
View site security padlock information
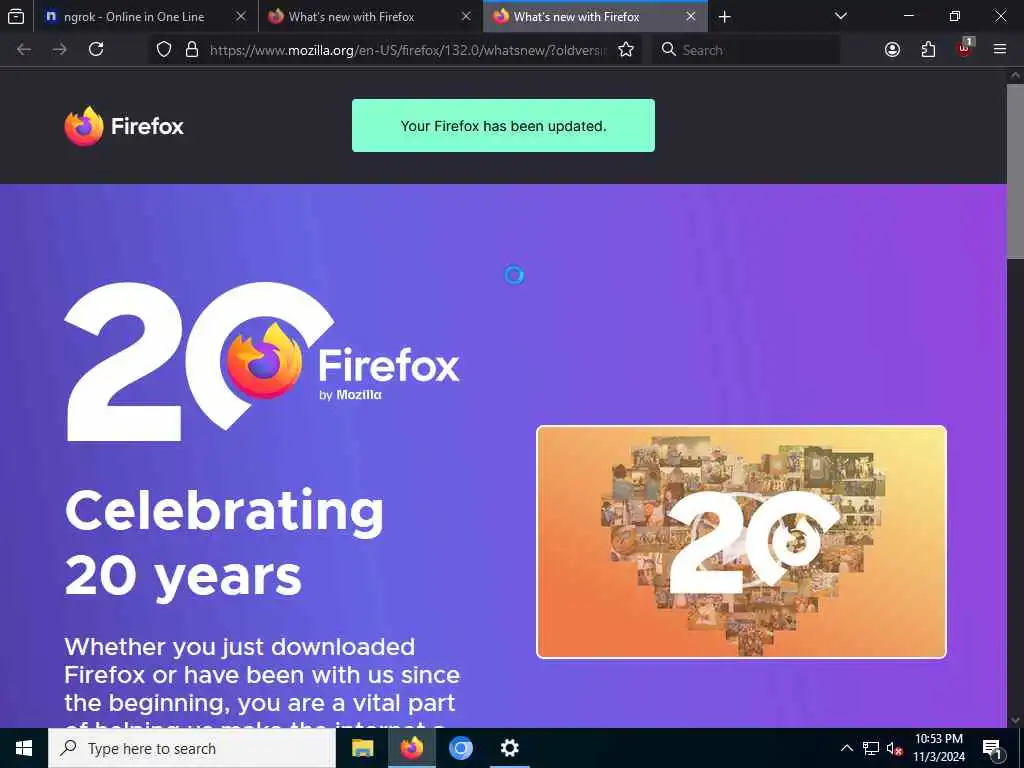(191, 50)
